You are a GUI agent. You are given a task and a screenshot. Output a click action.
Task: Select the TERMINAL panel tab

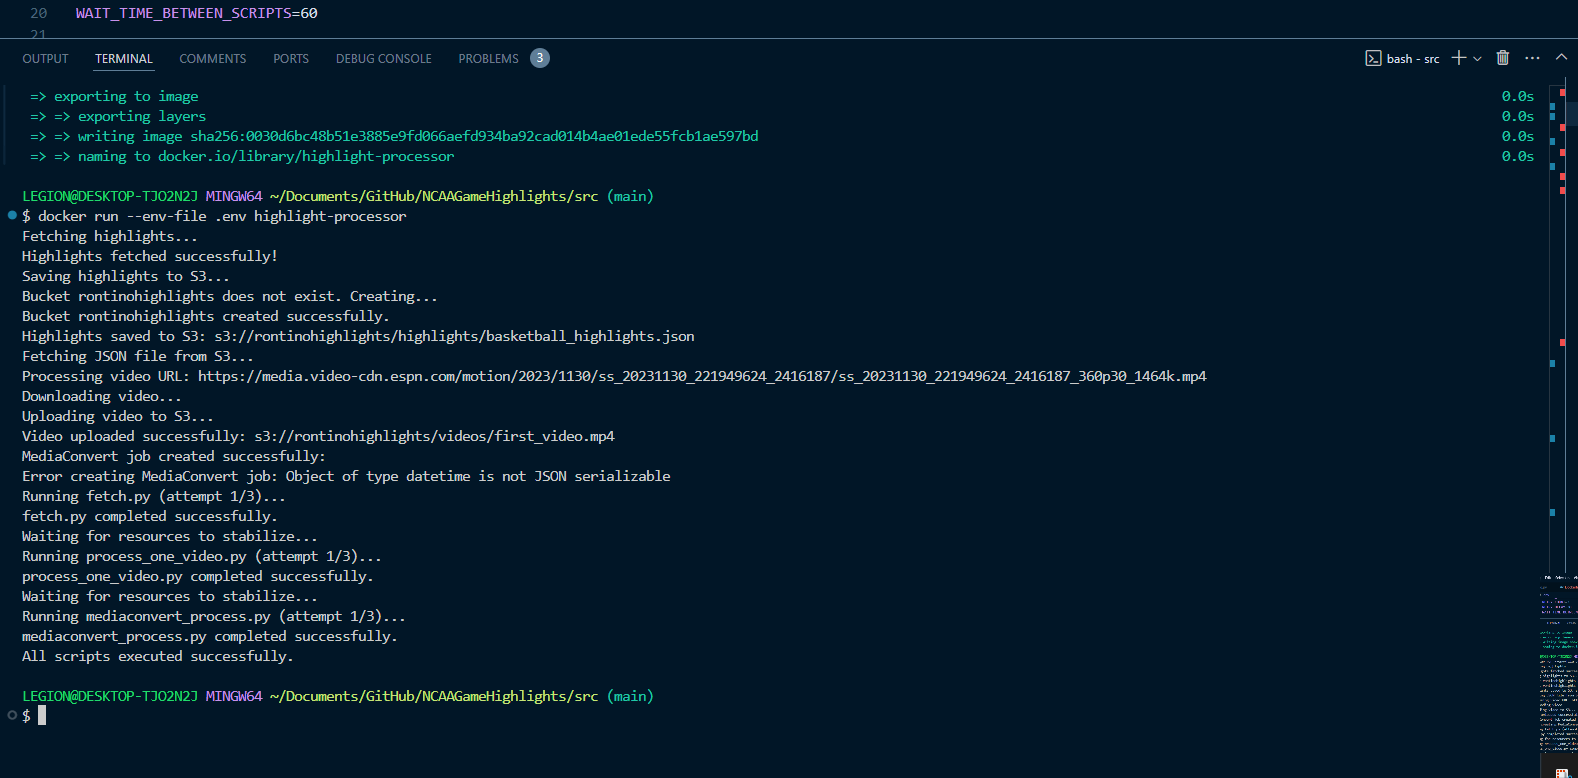coord(124,59)
